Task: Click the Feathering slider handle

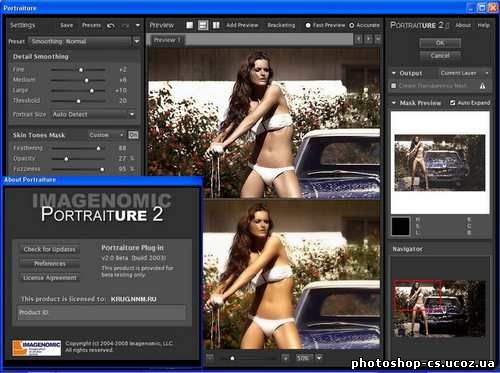Action: [x=98, y=148]
